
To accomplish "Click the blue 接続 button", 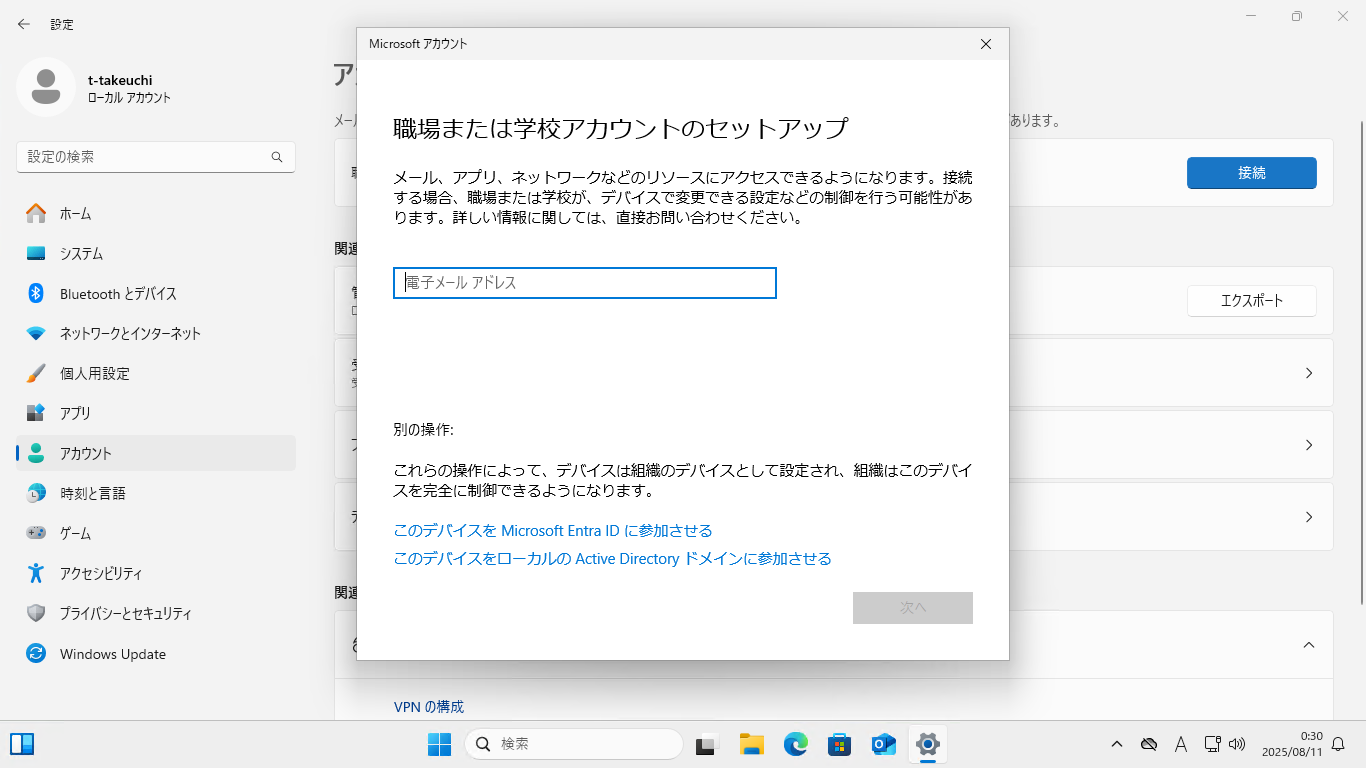I will tap(1252, 173).
